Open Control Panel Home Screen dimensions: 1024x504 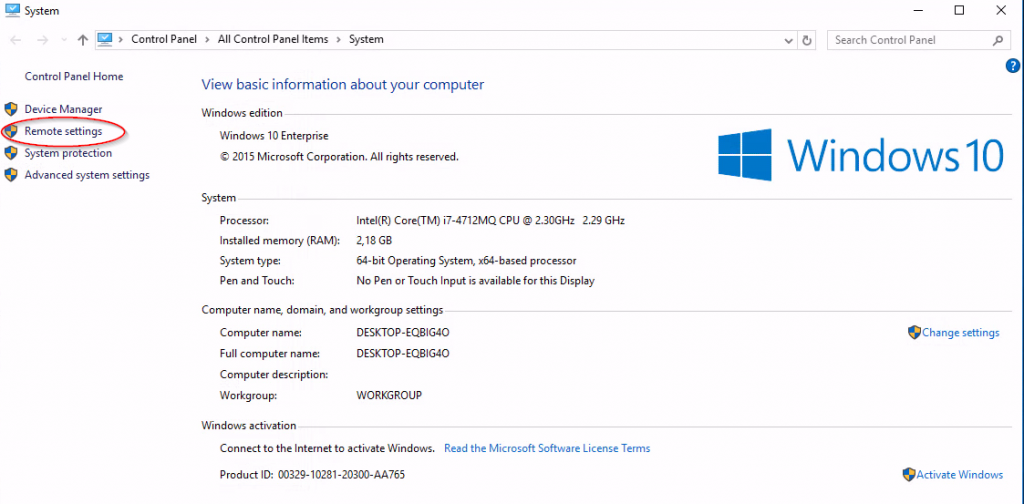74,76
